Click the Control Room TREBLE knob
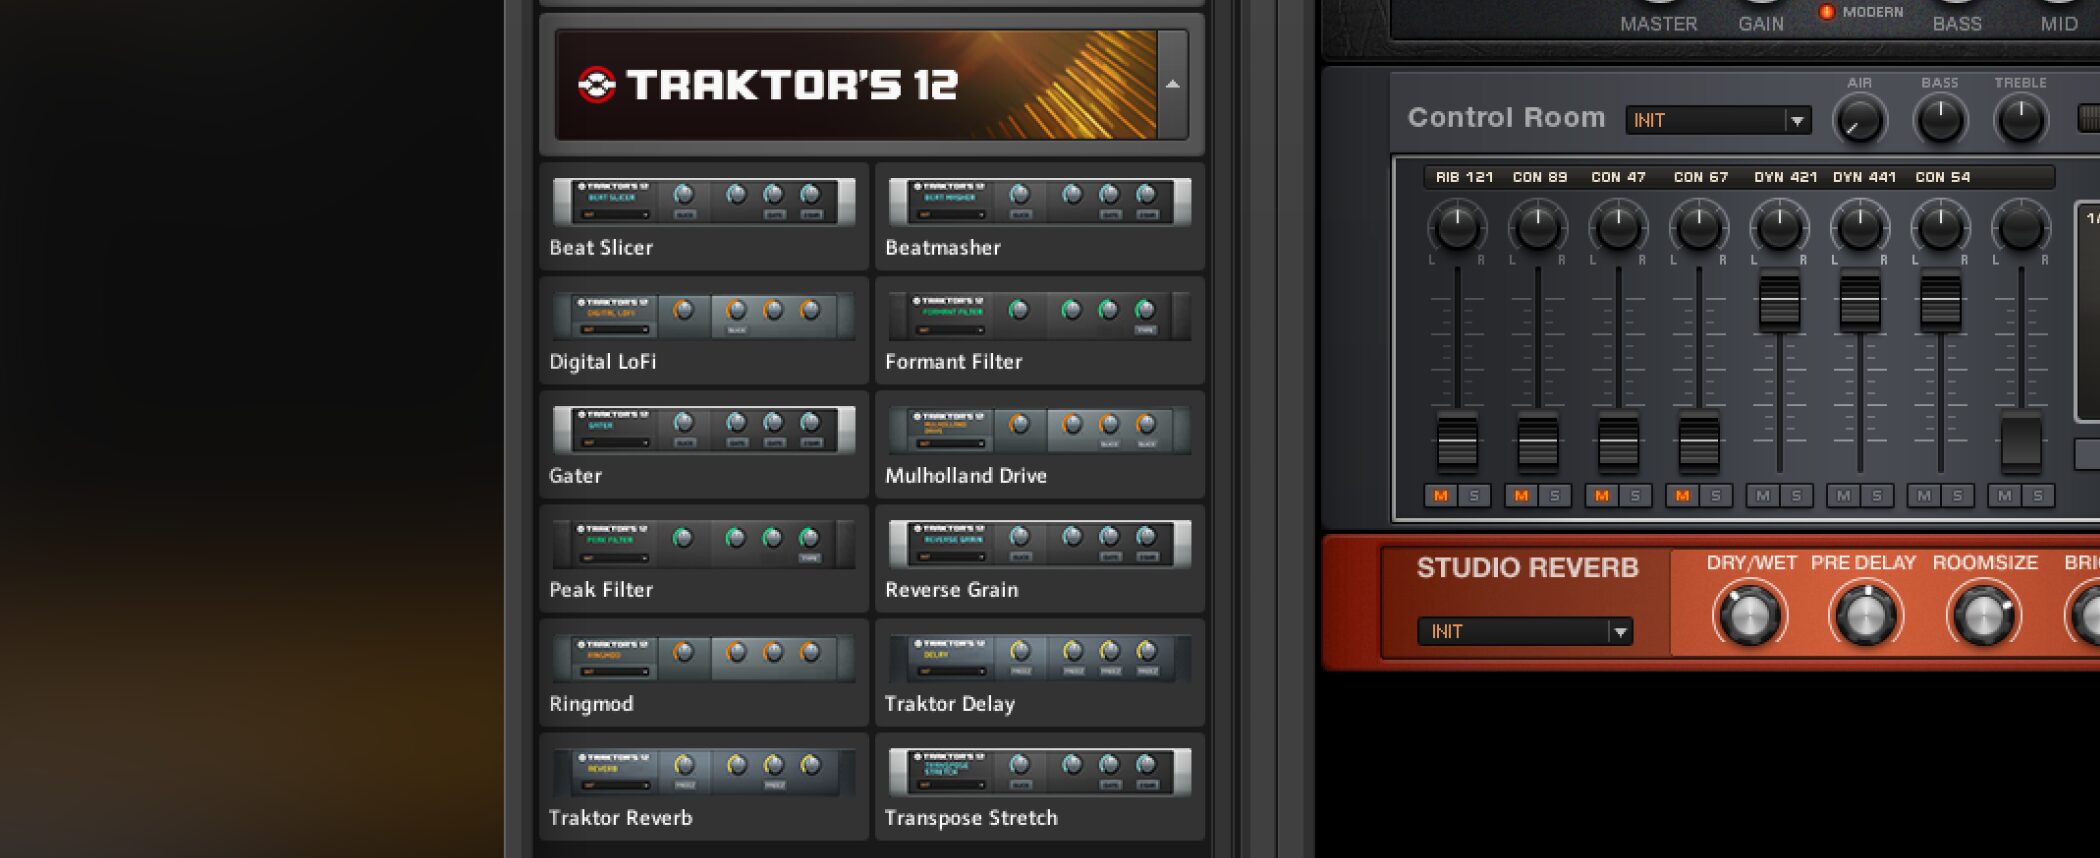This screenshot has width=2100, height=858. tap(2021, 121)
